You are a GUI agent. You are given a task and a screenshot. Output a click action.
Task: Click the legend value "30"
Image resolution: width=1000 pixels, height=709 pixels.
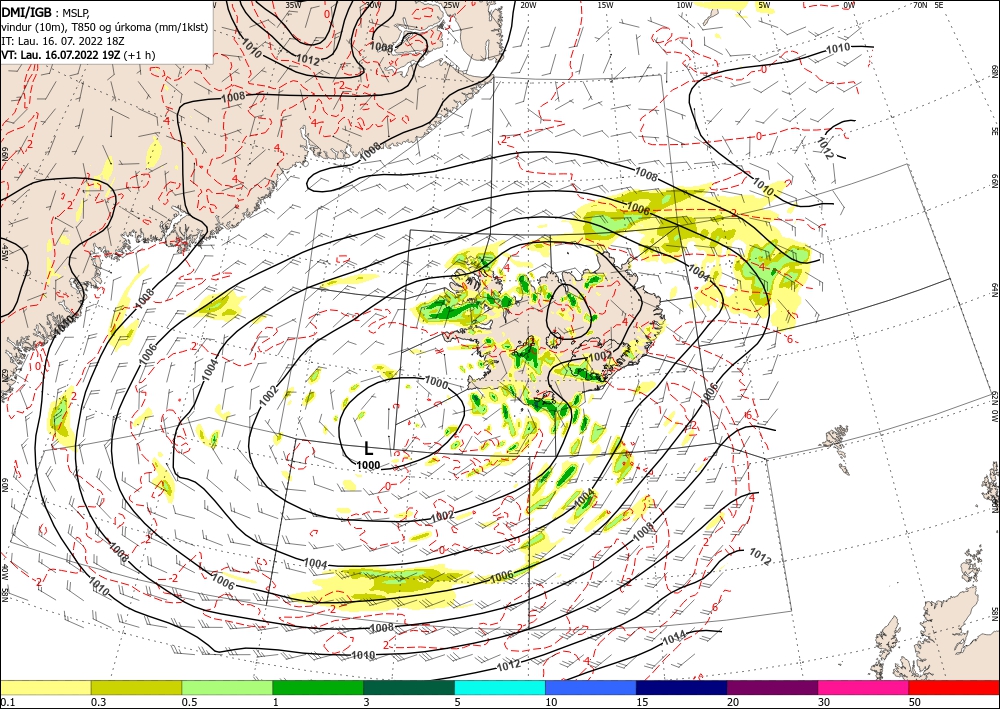(x=824, y=702)
